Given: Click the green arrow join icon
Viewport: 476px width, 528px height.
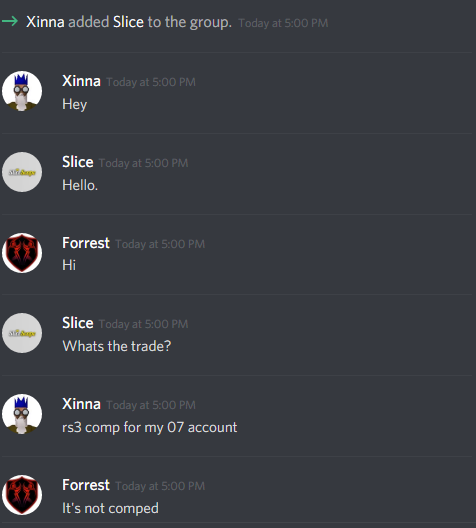Looking at the screenshot, I should point(10,22).
